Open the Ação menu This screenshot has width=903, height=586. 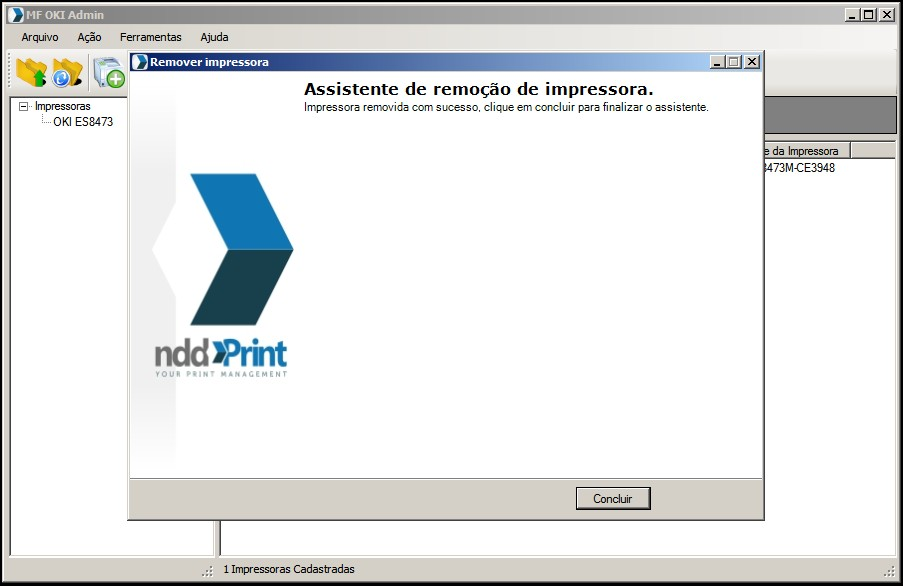pos(89,37)
